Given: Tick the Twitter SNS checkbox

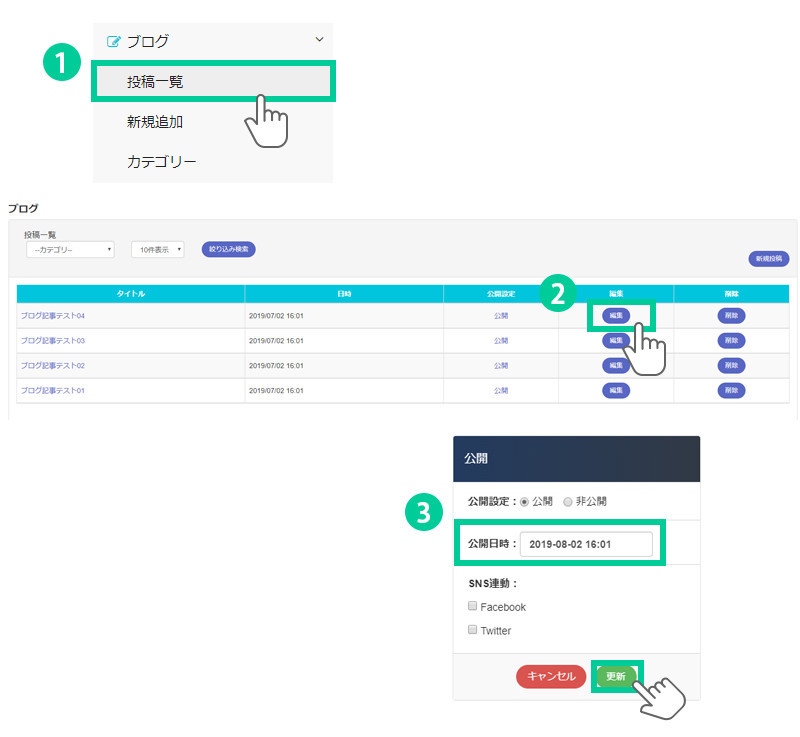Looking at the screenshot, I should click(x=472, y=630).
